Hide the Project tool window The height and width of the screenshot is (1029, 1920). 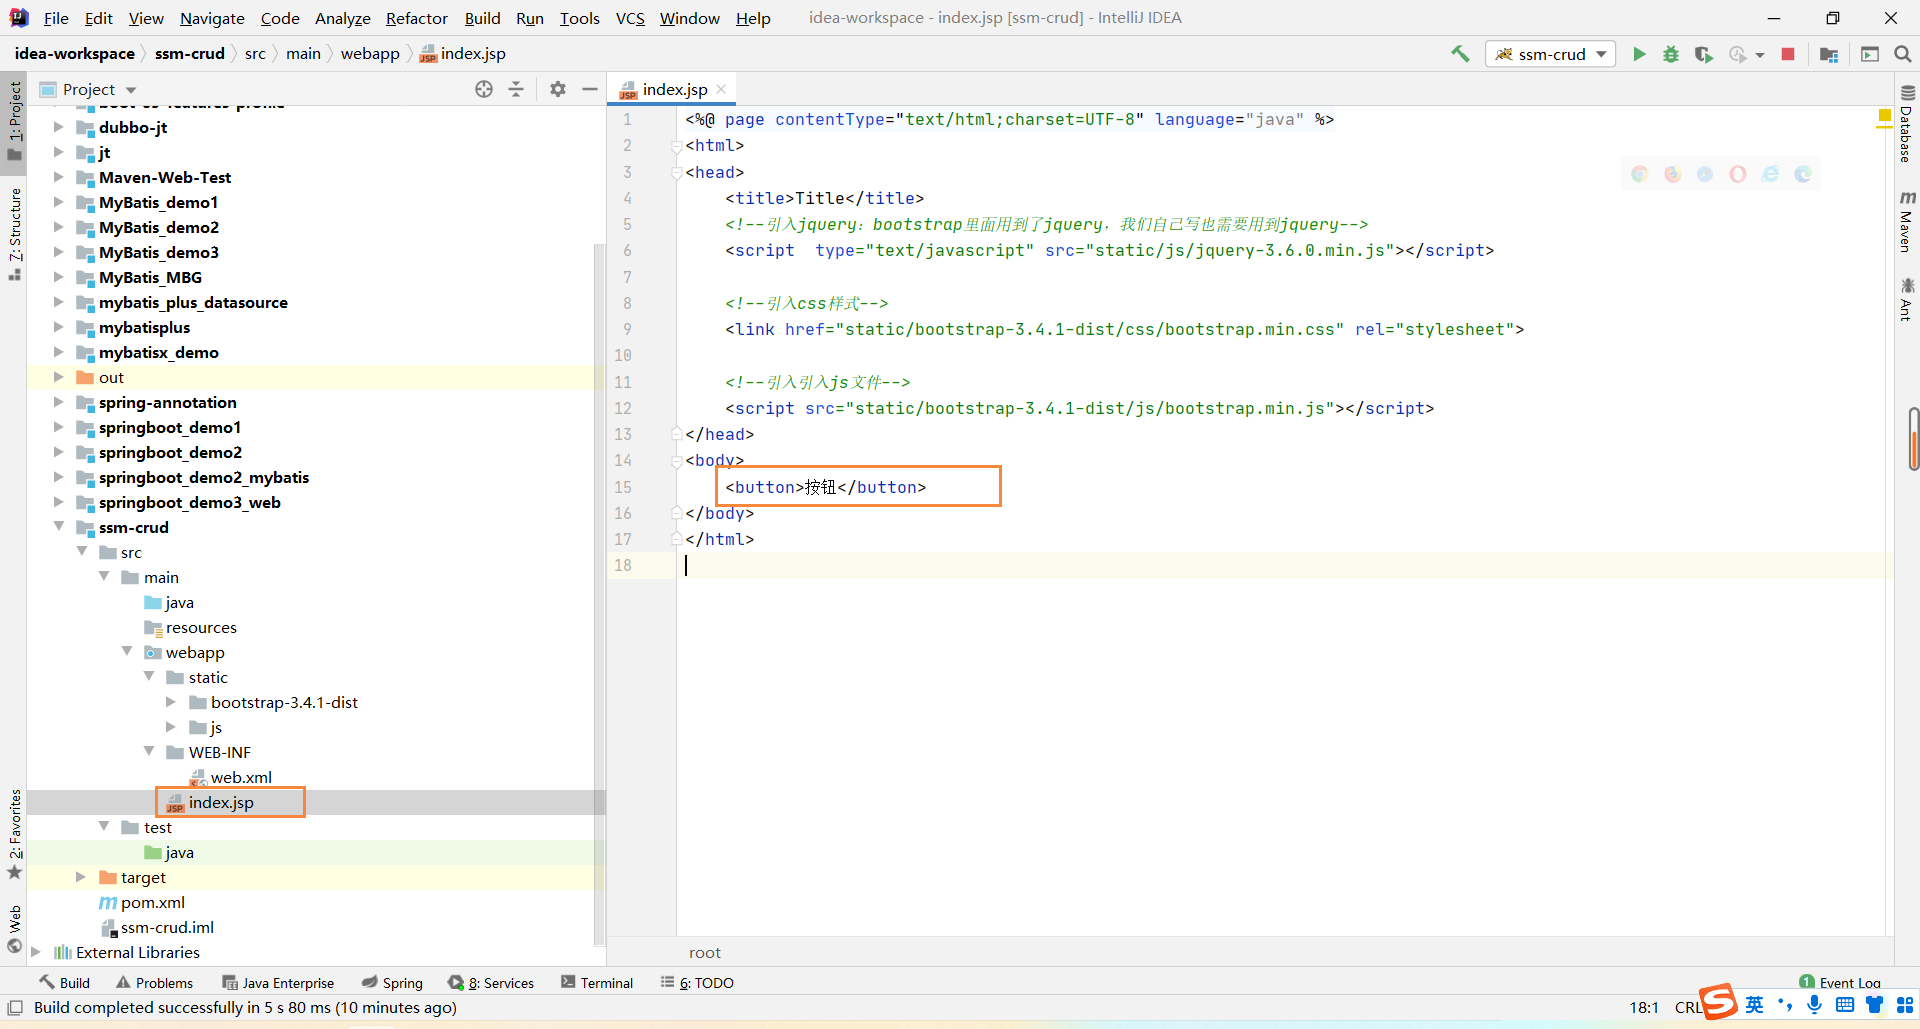(590, 89)
